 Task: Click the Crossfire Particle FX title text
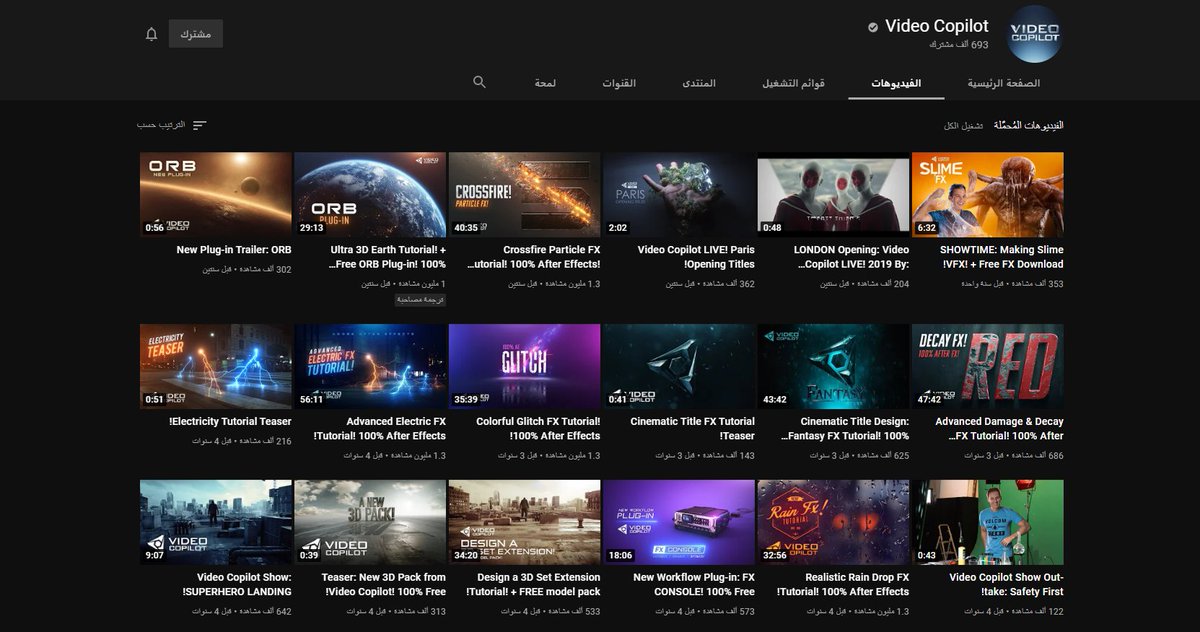(x=534, y=257)
